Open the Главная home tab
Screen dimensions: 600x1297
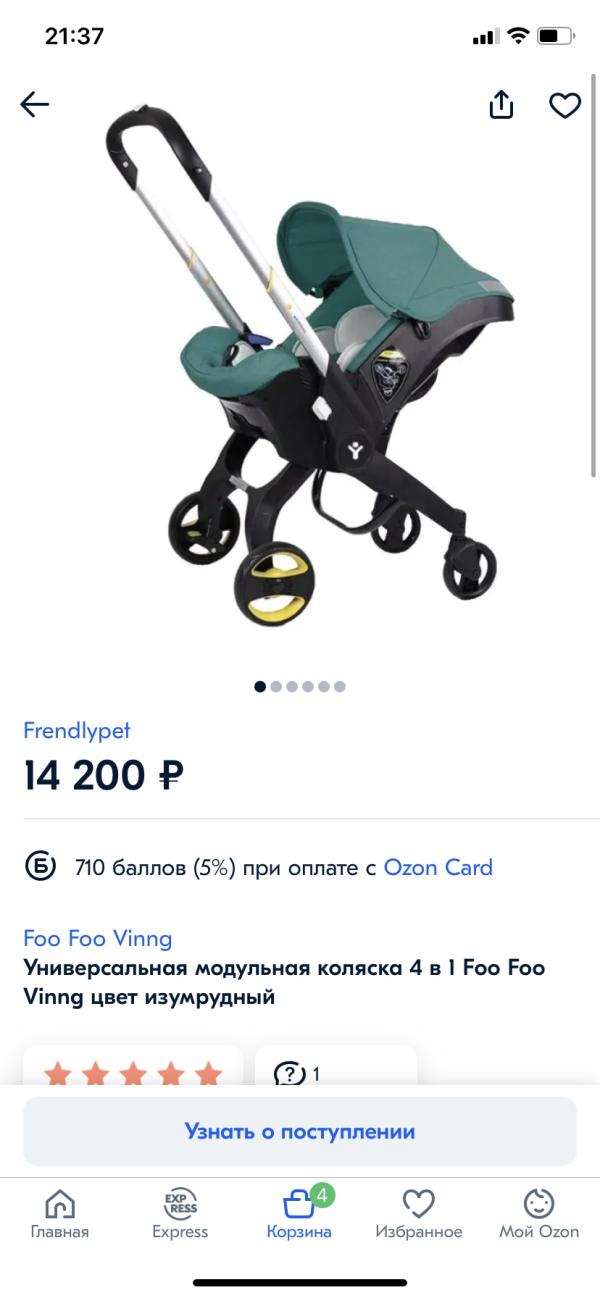coord(60,1214)
